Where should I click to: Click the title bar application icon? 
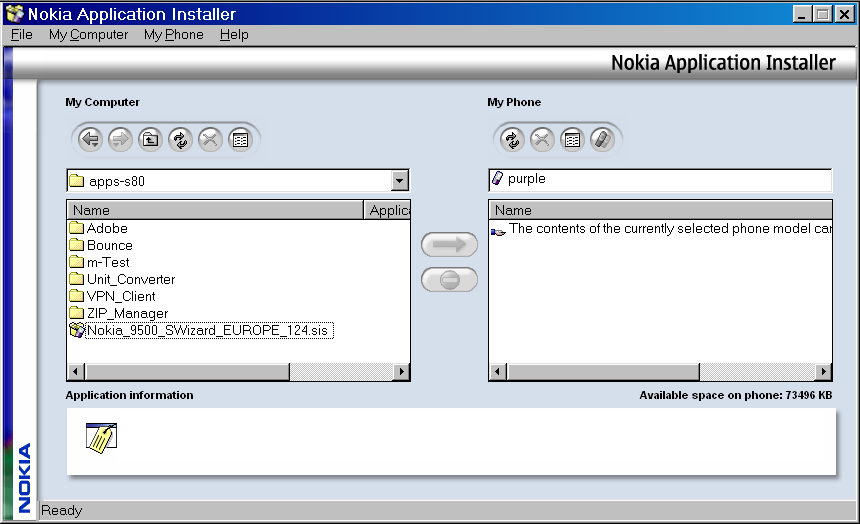pos(15,14)
